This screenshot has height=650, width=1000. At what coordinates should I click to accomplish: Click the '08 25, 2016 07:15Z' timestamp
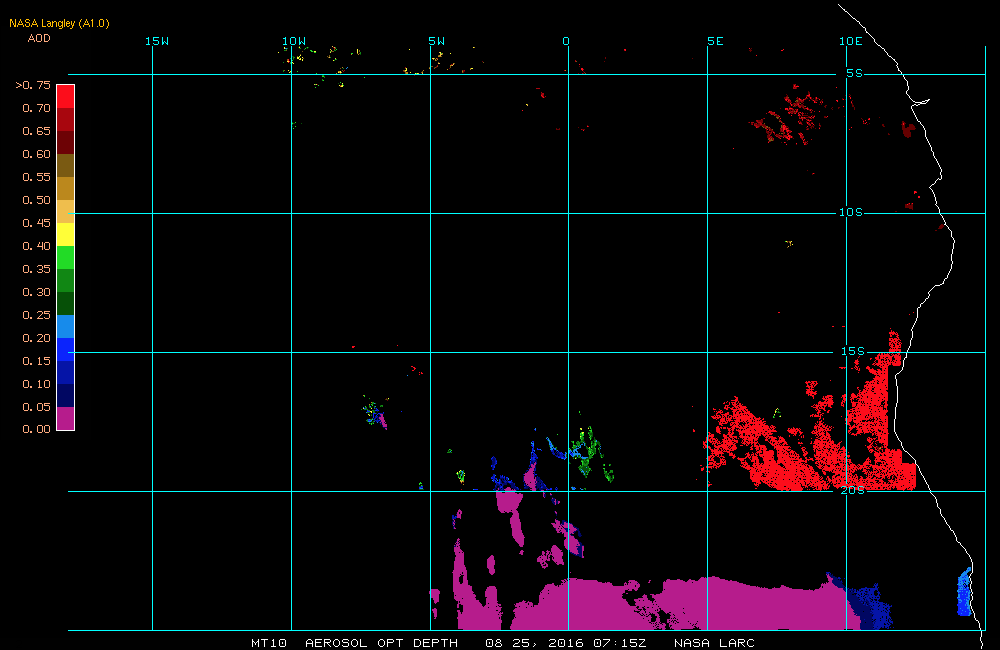[x=566, y=643]
